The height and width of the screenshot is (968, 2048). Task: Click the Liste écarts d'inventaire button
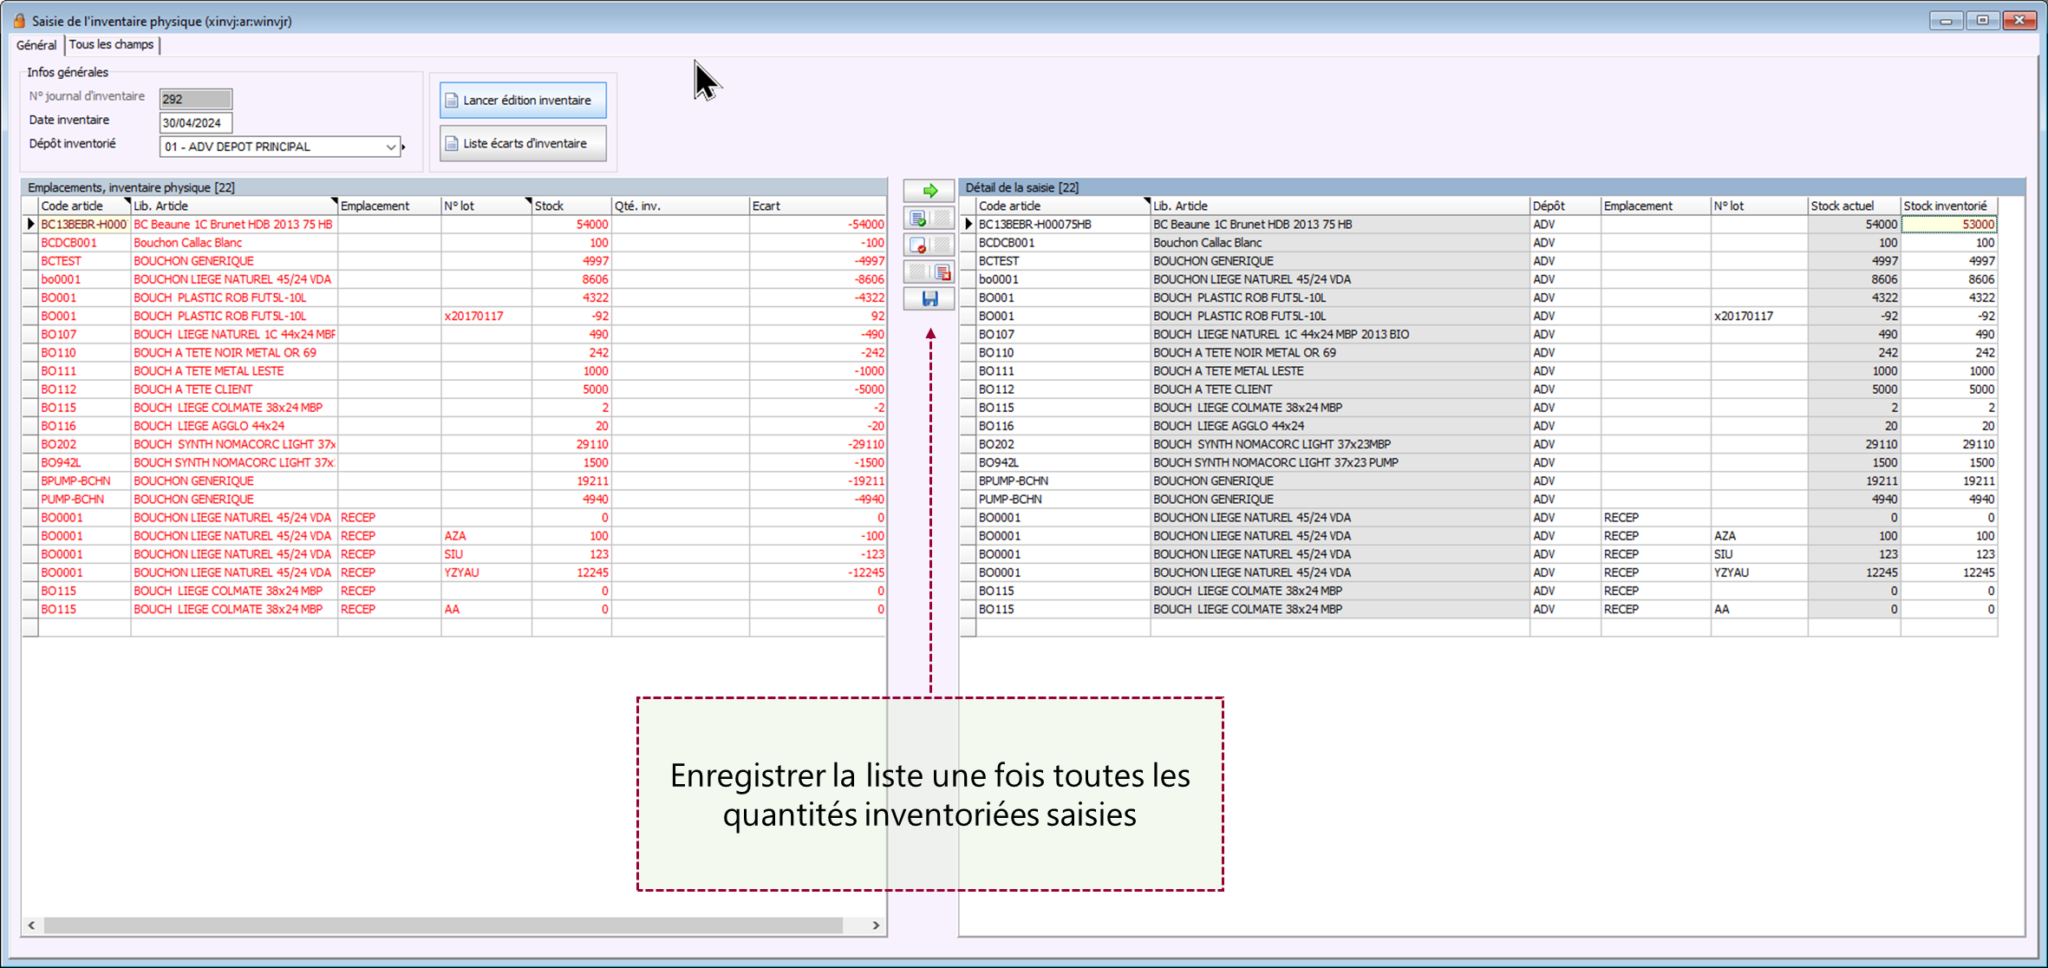coord(523,144)
